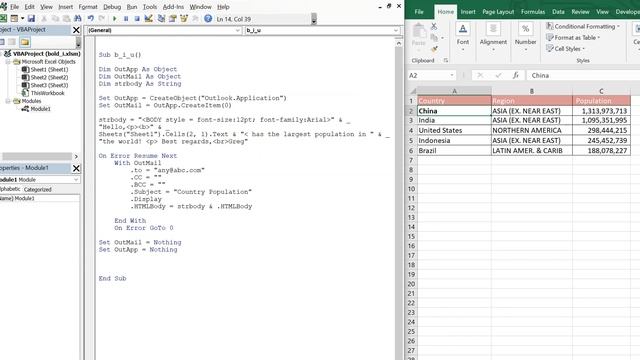Image resolution: width=640 pixels, height=360 pixels.
Task: Switch to Excel Data tab
Action: pos(558,12)
